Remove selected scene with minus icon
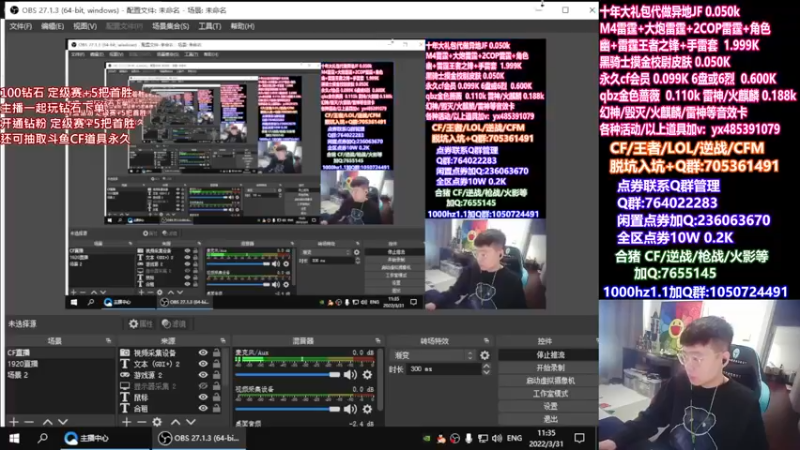 [29, 422]
